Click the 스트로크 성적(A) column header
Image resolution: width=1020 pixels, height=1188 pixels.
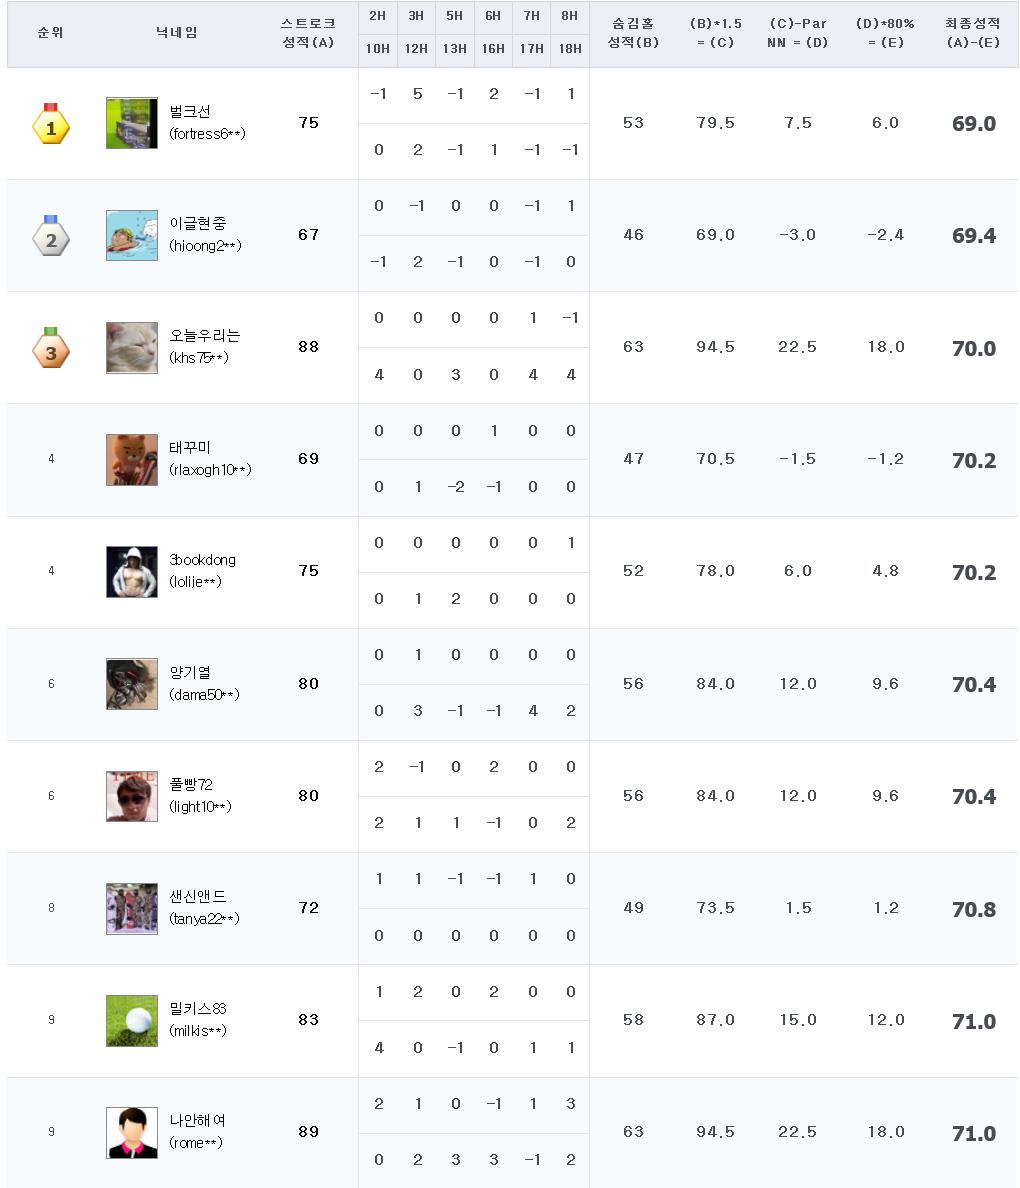coord(308,33)
